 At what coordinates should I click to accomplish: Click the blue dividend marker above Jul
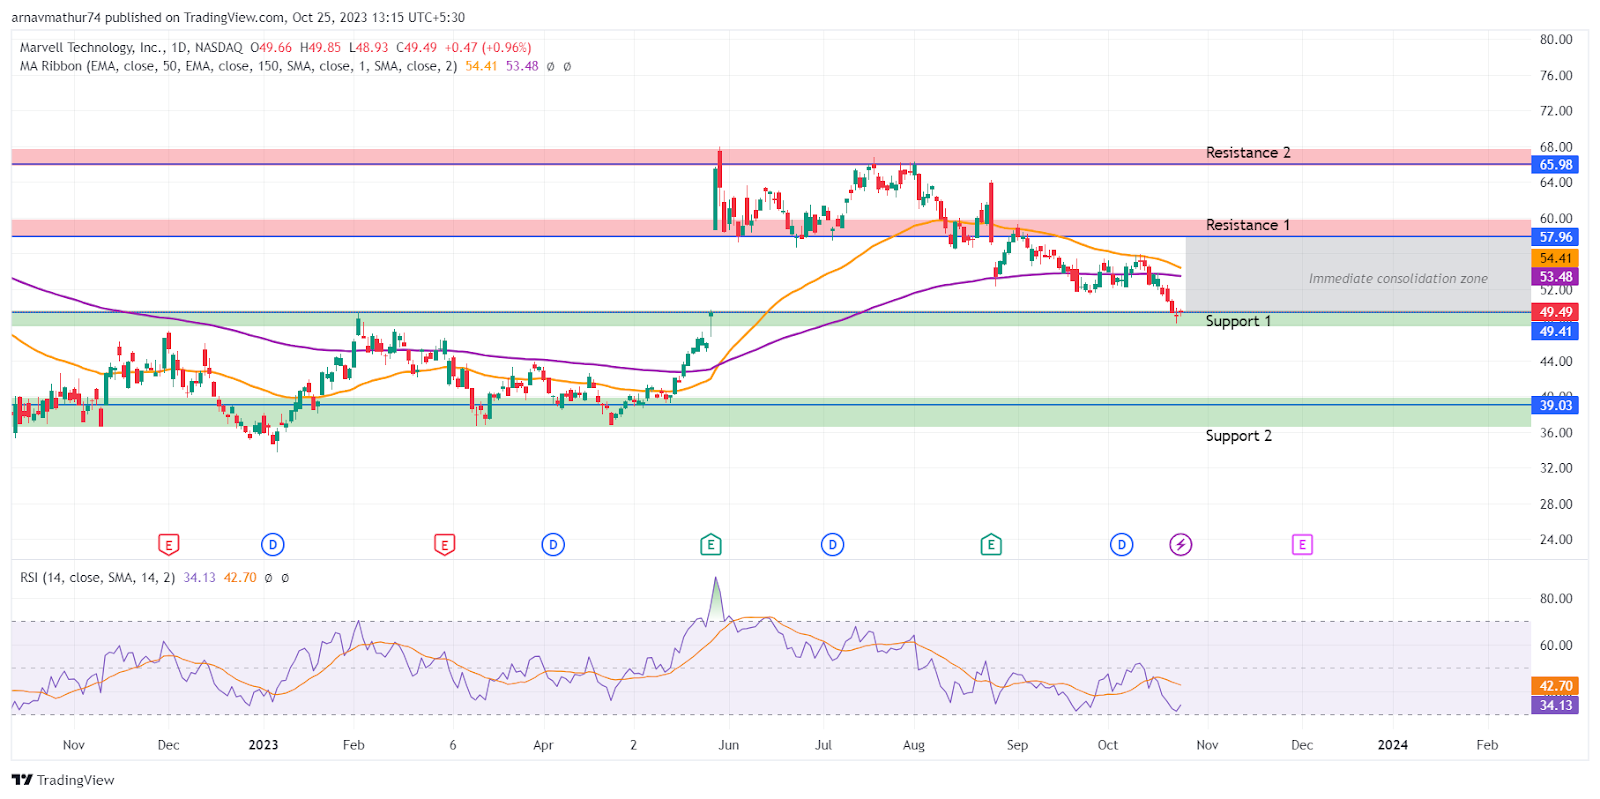pos(833,545)
